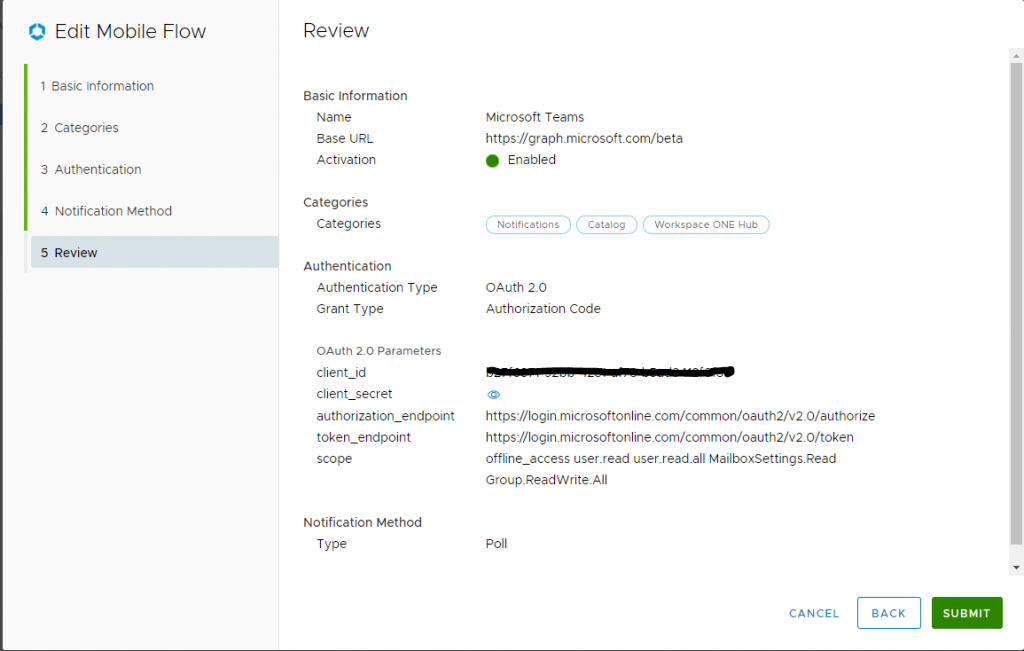Click the client_id label
1024x651 pixels.
341,373
